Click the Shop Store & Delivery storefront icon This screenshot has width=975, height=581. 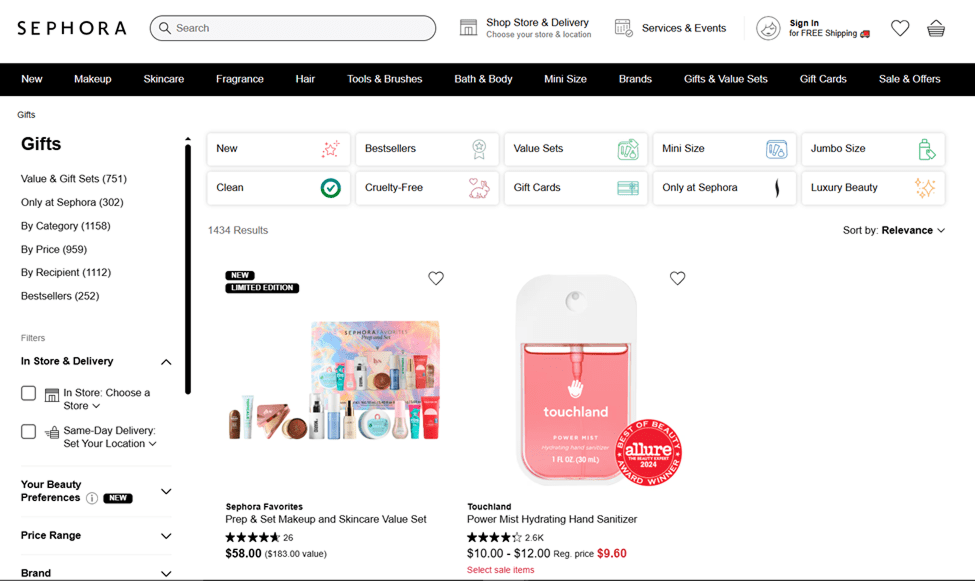pos(468,28)
